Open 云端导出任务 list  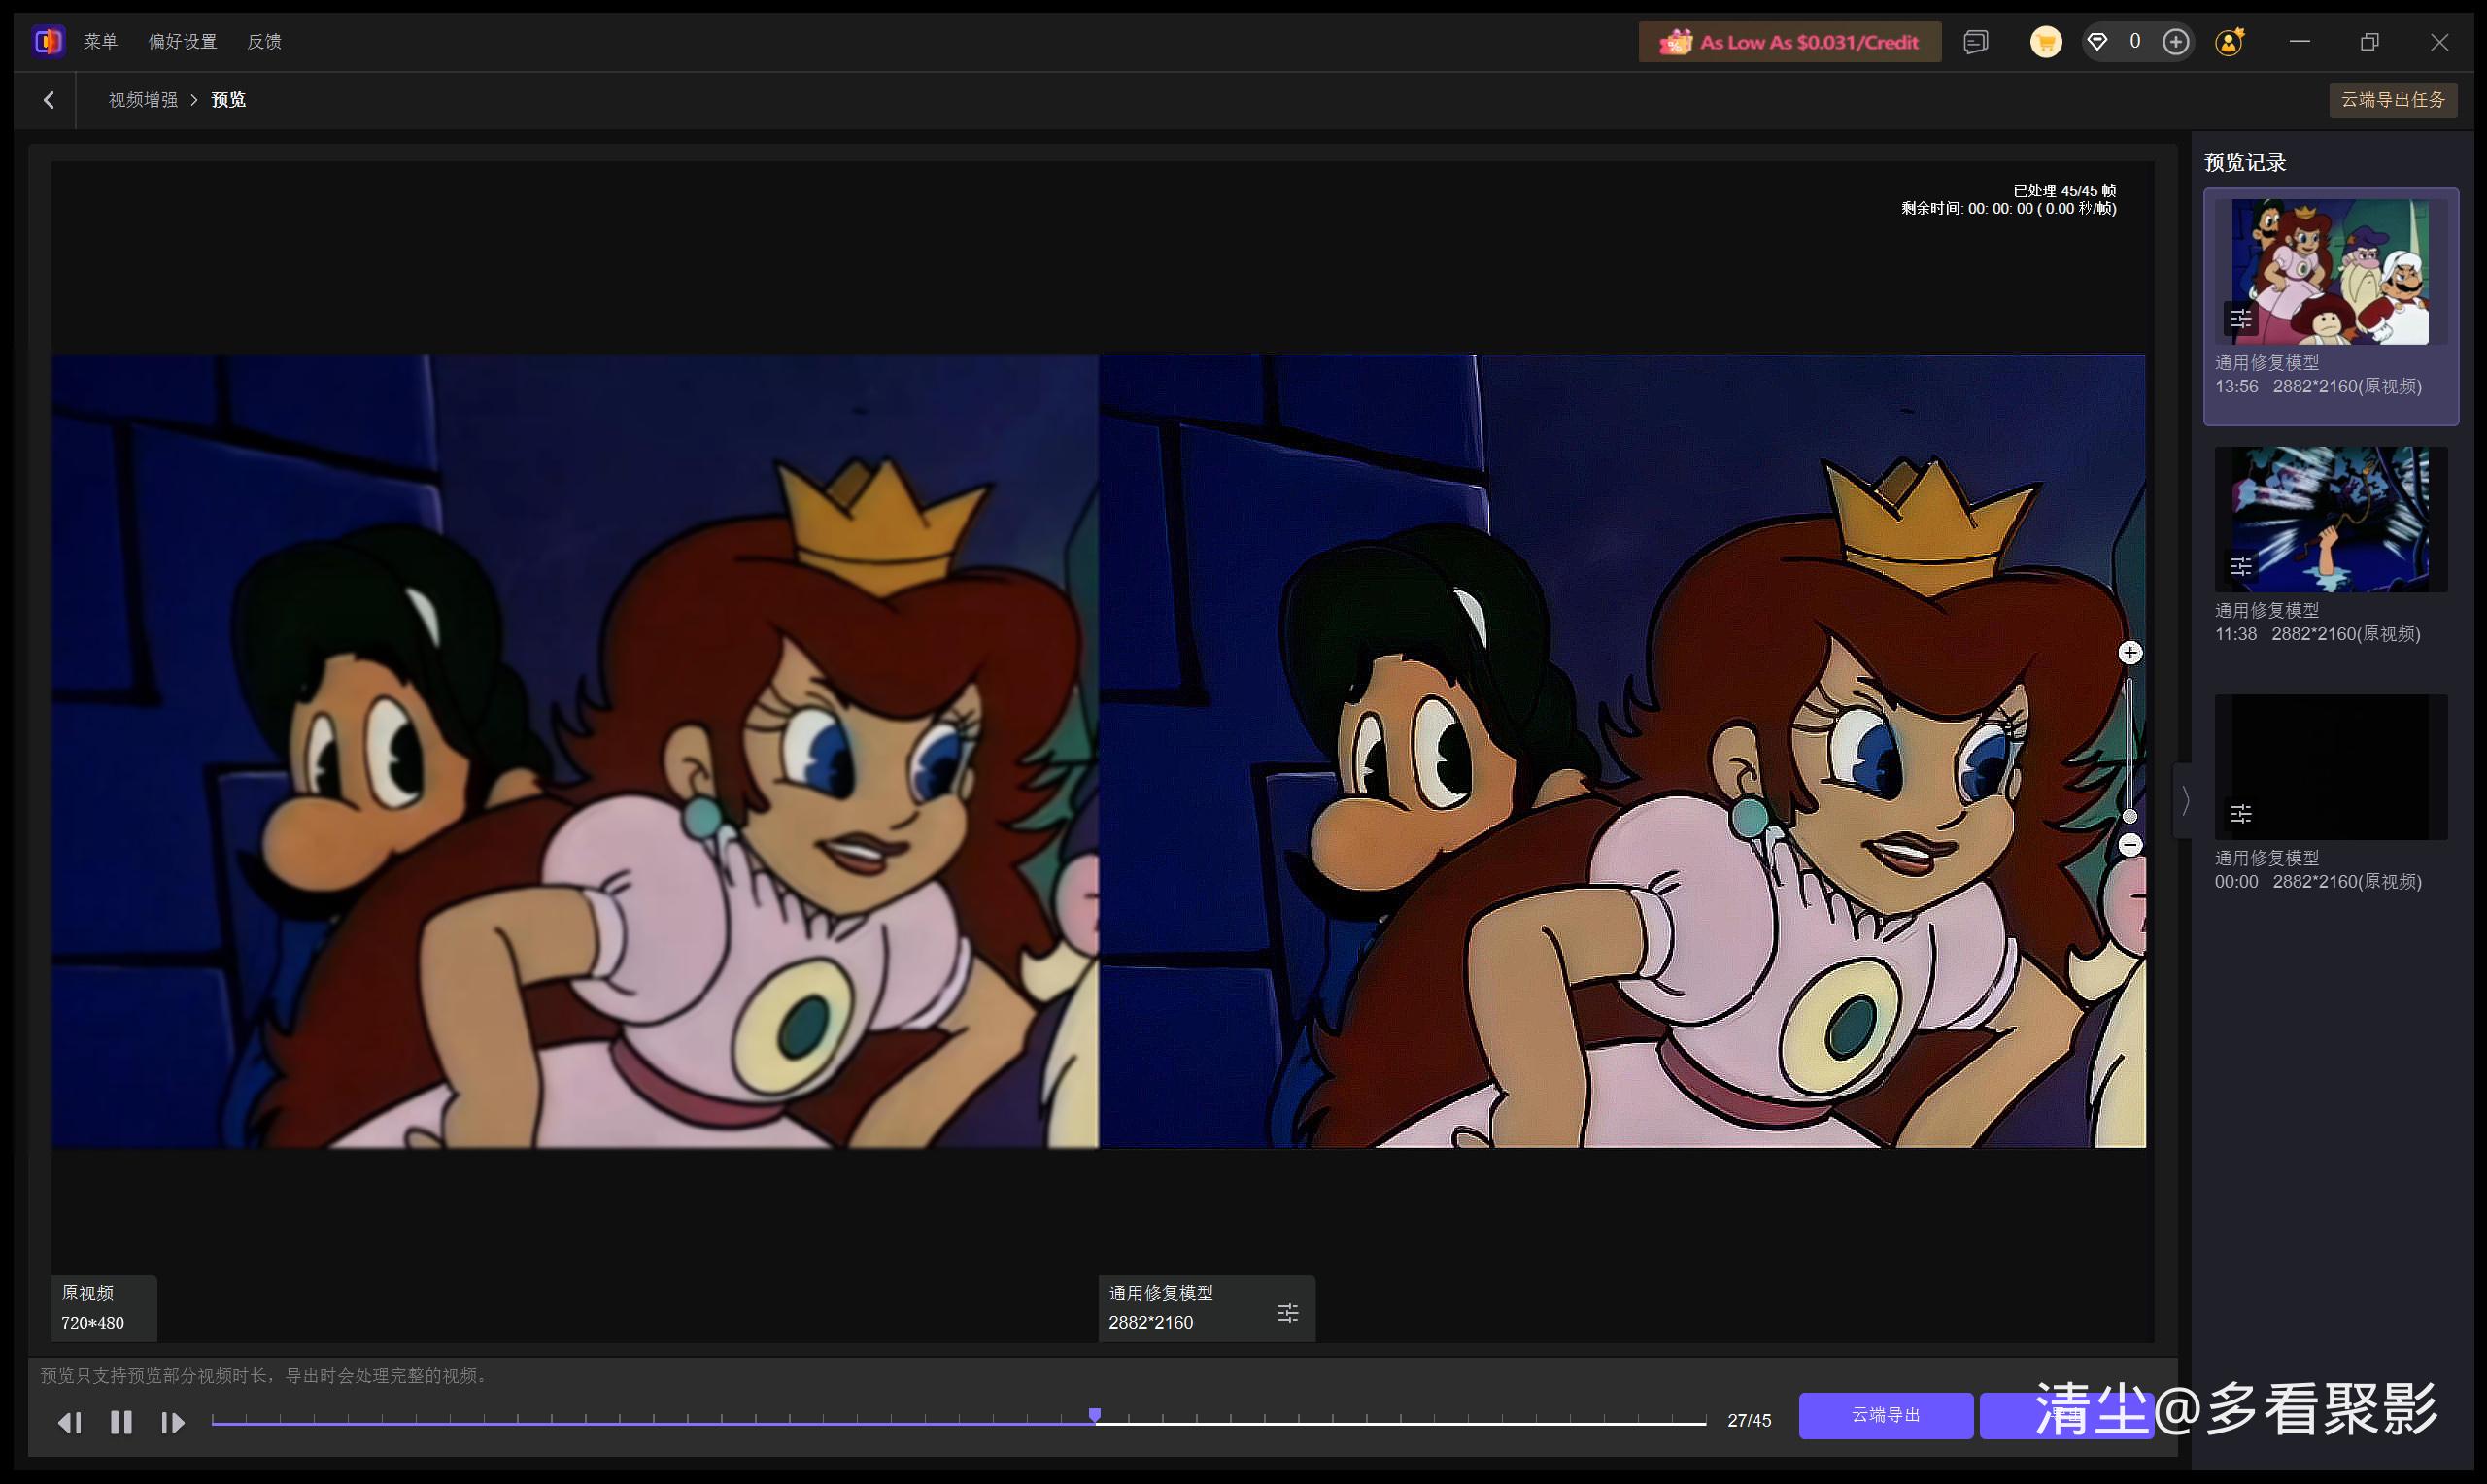click(x=2392, y=100)
